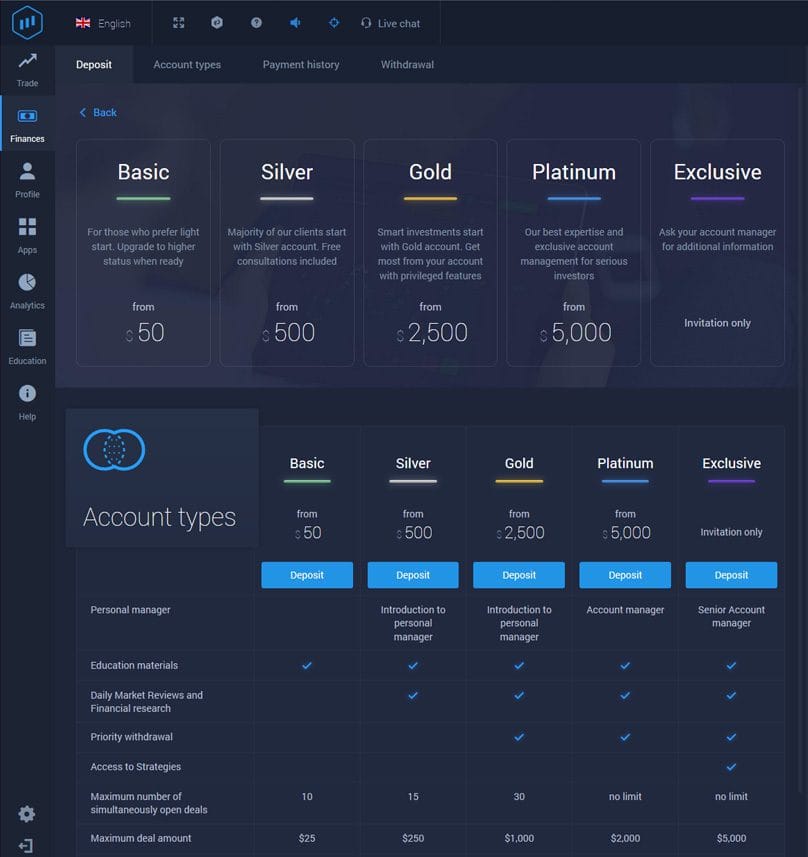Open the Apps panel in sidebar
Viewport: 808px width, 857px height.
pyautogui.click(x=27, y=235)
